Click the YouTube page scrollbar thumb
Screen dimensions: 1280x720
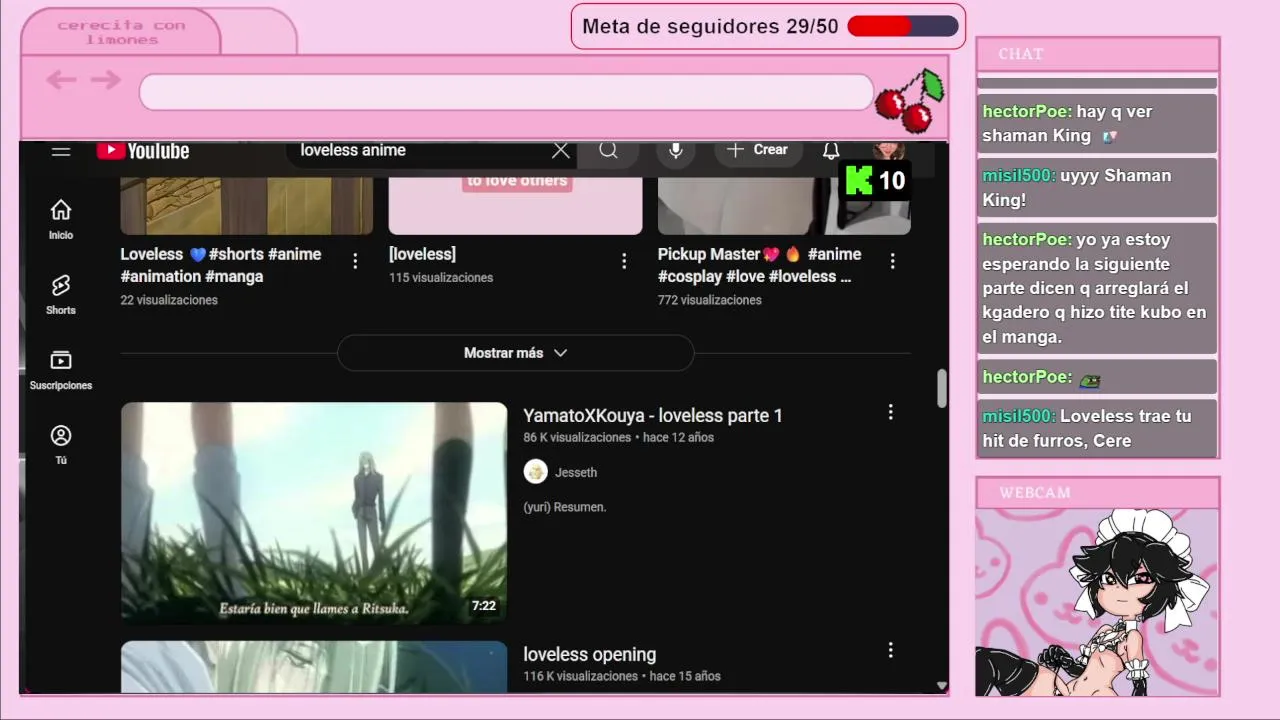point(941,388)
